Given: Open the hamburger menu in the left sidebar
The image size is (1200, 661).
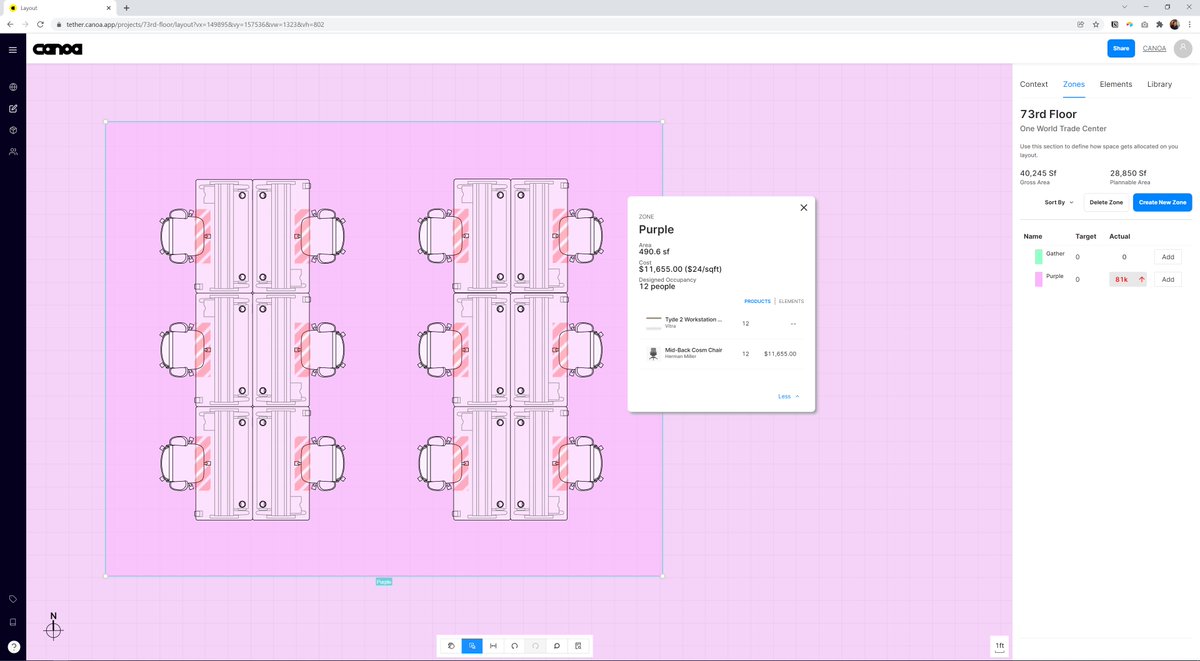Looking at the screenshot, I should 12,49.
